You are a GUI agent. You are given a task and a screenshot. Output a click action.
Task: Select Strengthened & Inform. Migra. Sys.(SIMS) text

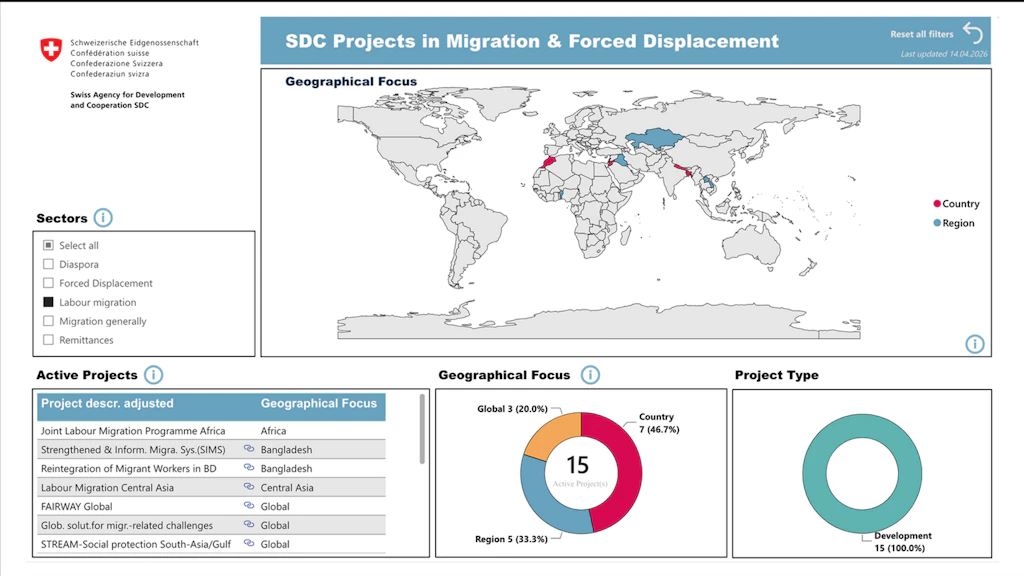pos(133,449)
